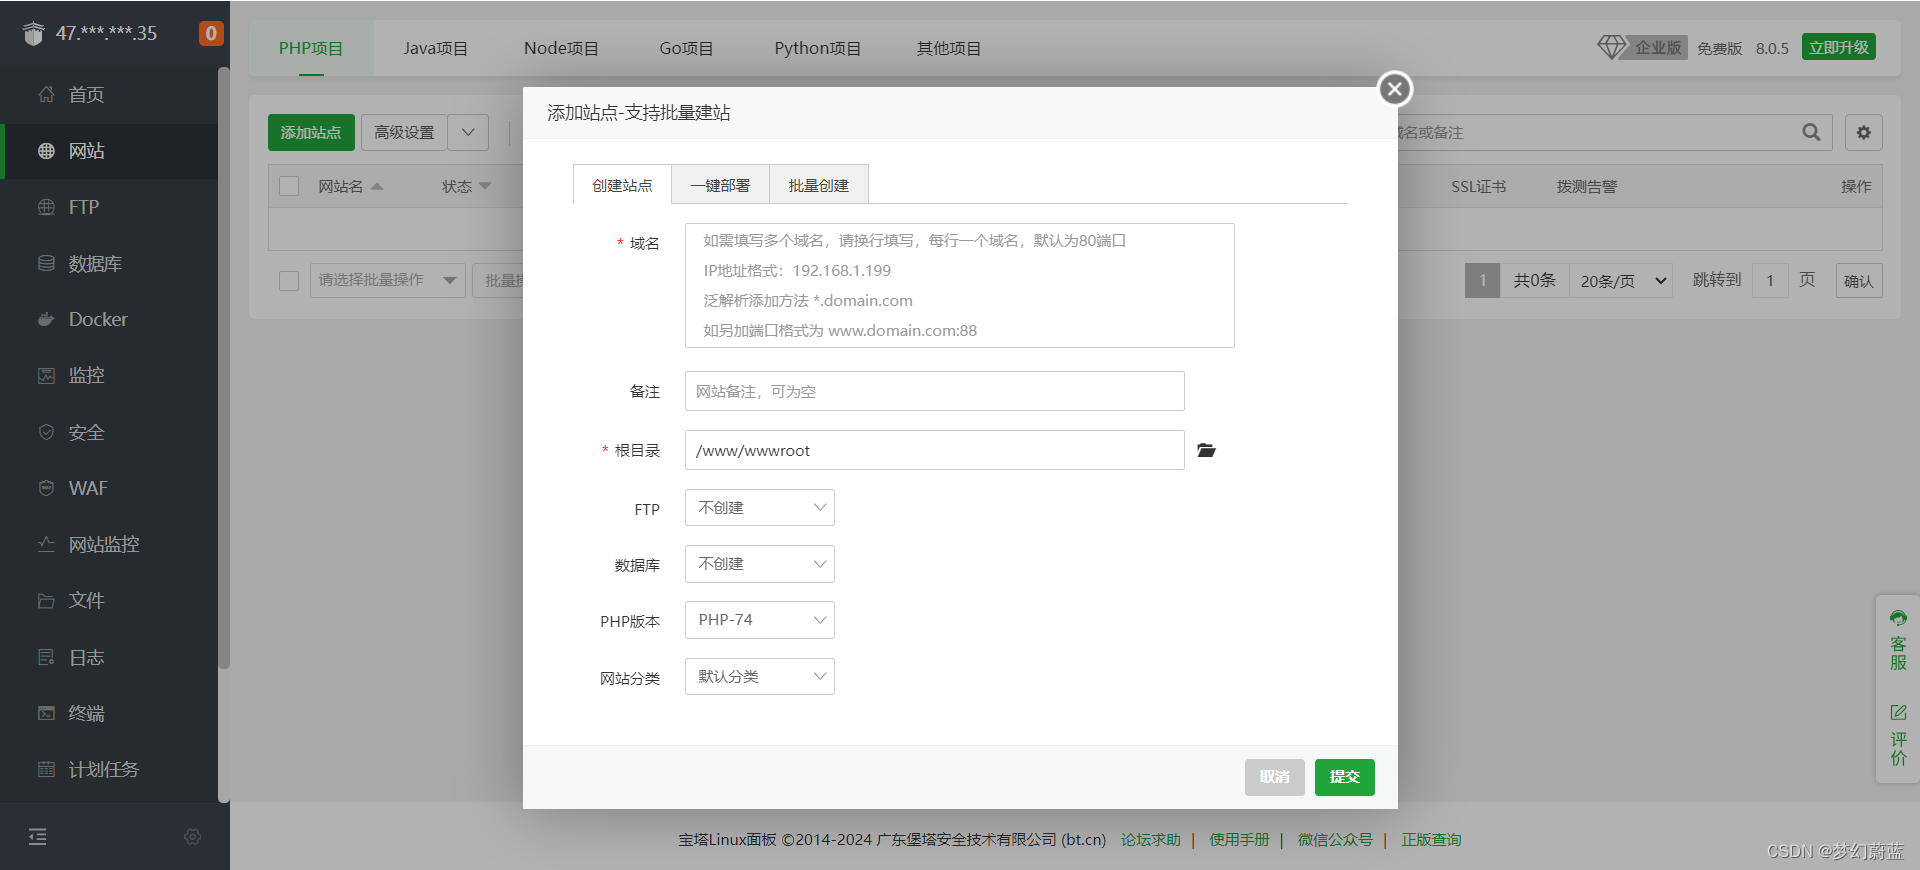This screenshot has height=870, width=1920.
Task: Open the 首页 home sidebar item
Action: coord(108,94)
